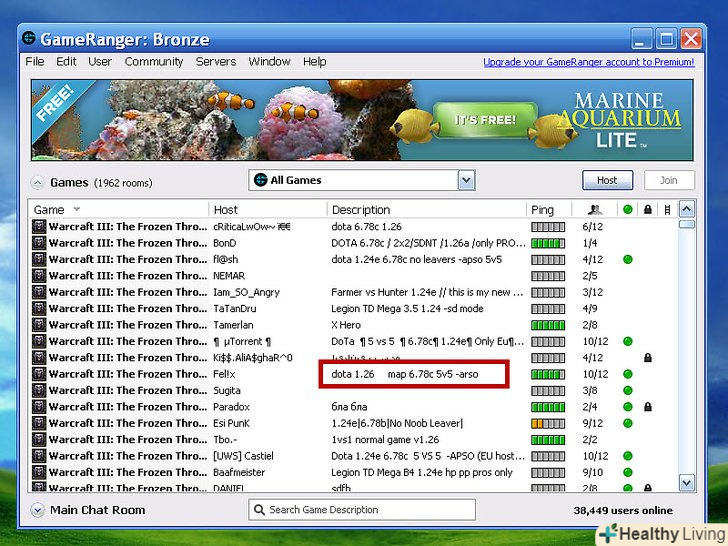Click the Game column sort arrow
This screenshot has width=728, height=546.
click(x=77, y=209)
